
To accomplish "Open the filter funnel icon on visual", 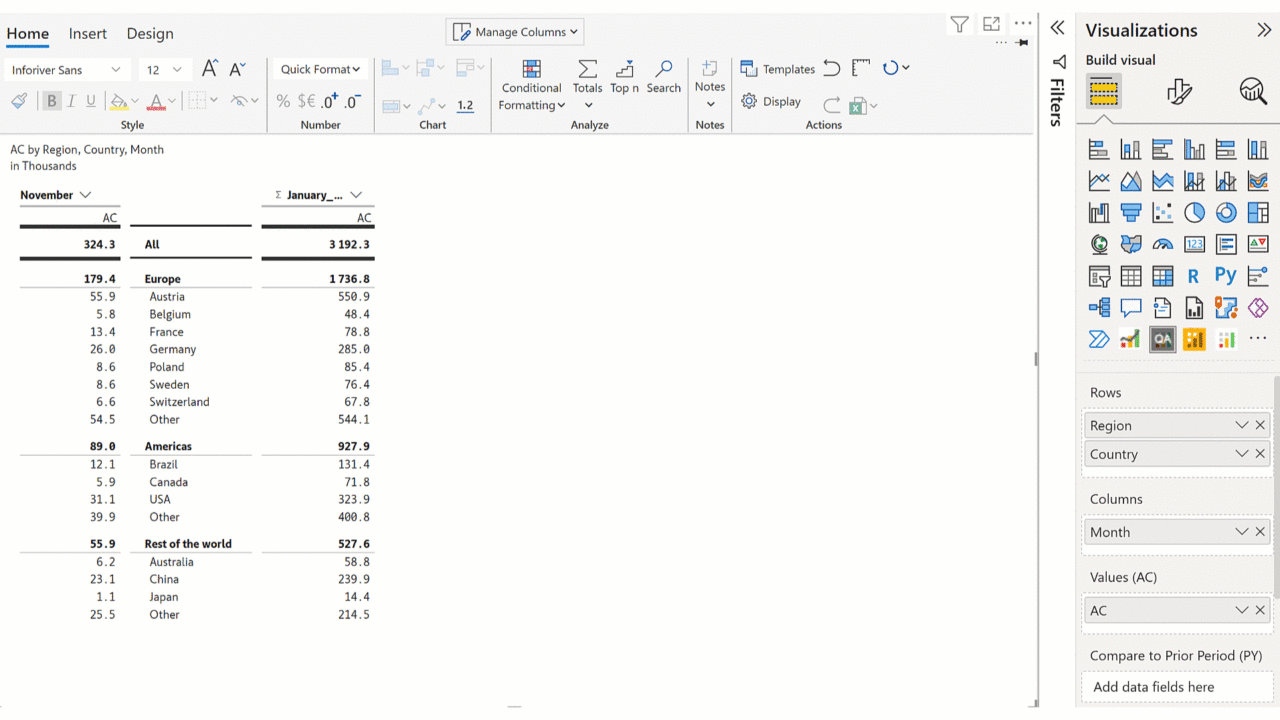I will coord(959,25).
